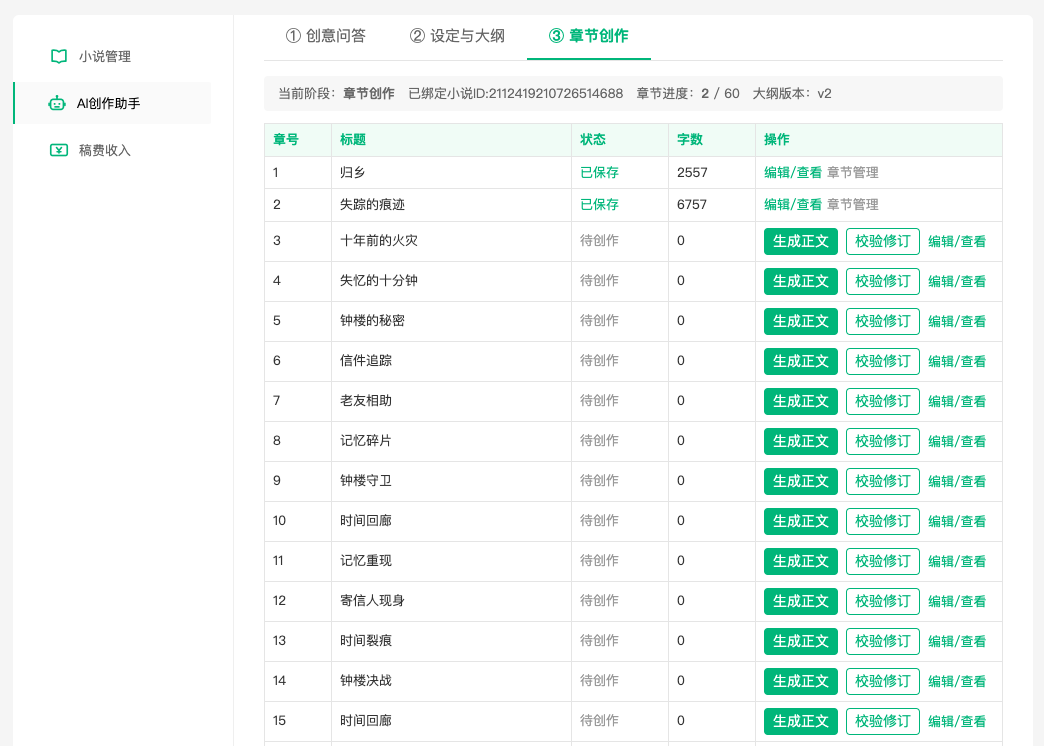The width and height of the screenshot is (1044, 746).
Task: Open 编辑/查看 for 十年前的火灾
Action: (x=957, y=241)
